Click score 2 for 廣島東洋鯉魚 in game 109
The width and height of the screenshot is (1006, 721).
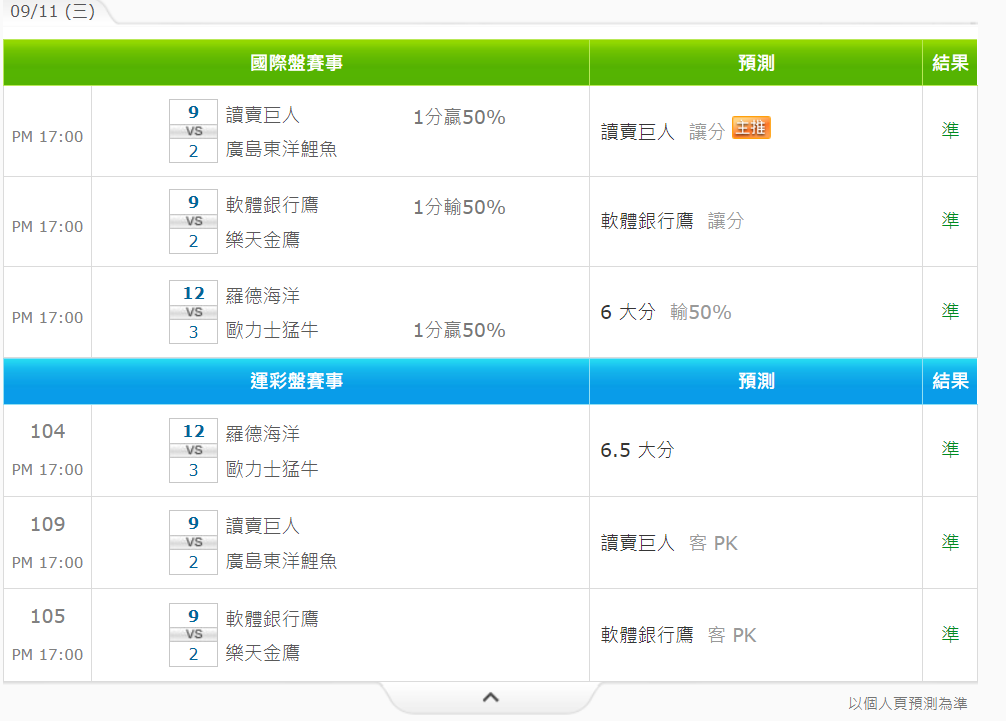[194, 563]
